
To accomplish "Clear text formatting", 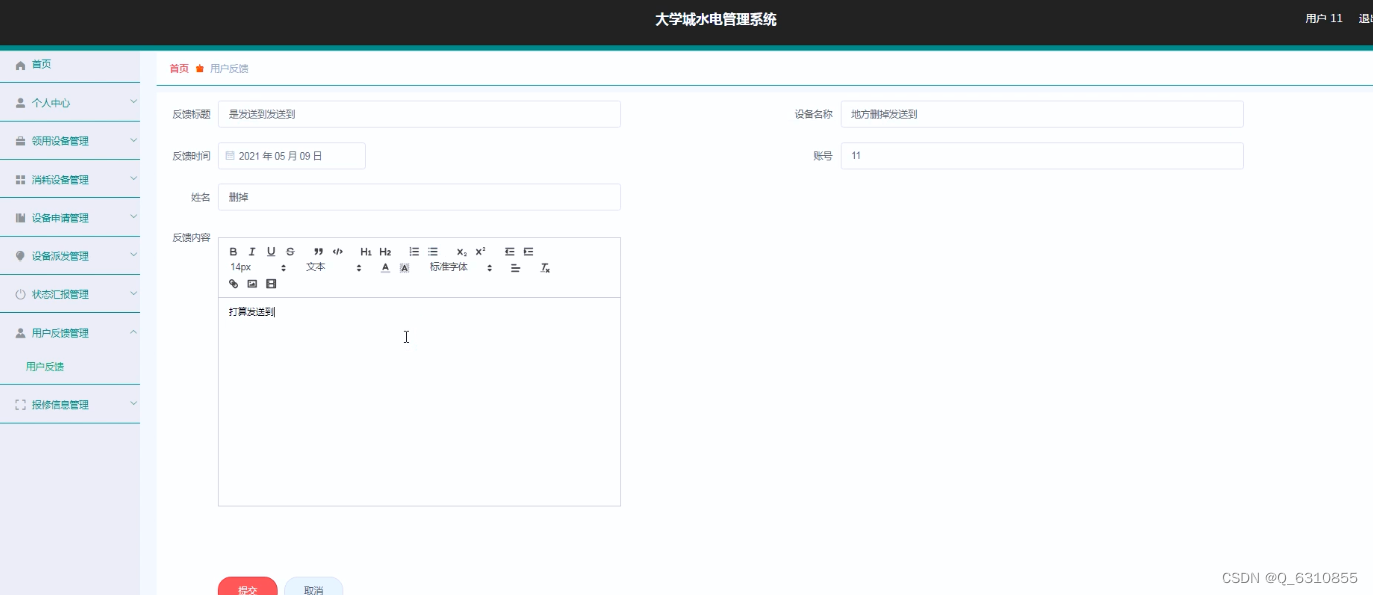I will click(x=545, y=268).
